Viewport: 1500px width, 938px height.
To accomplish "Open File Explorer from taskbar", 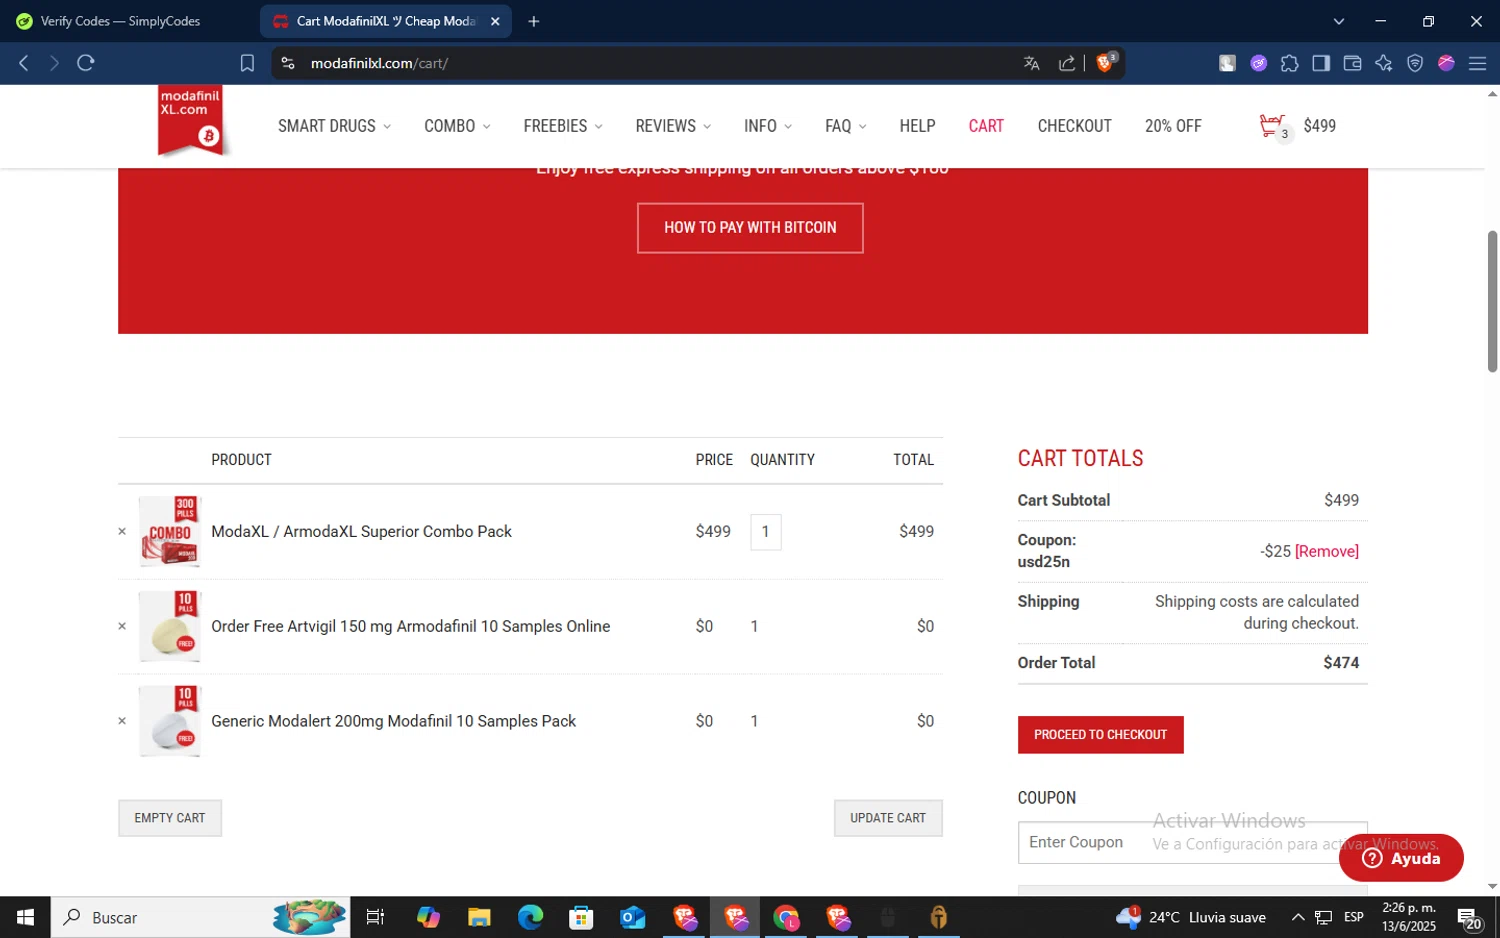I will (x=479, y=917).
